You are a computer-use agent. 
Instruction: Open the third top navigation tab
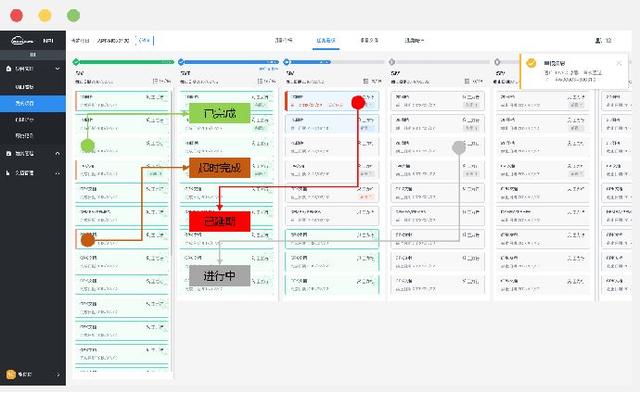369,40
